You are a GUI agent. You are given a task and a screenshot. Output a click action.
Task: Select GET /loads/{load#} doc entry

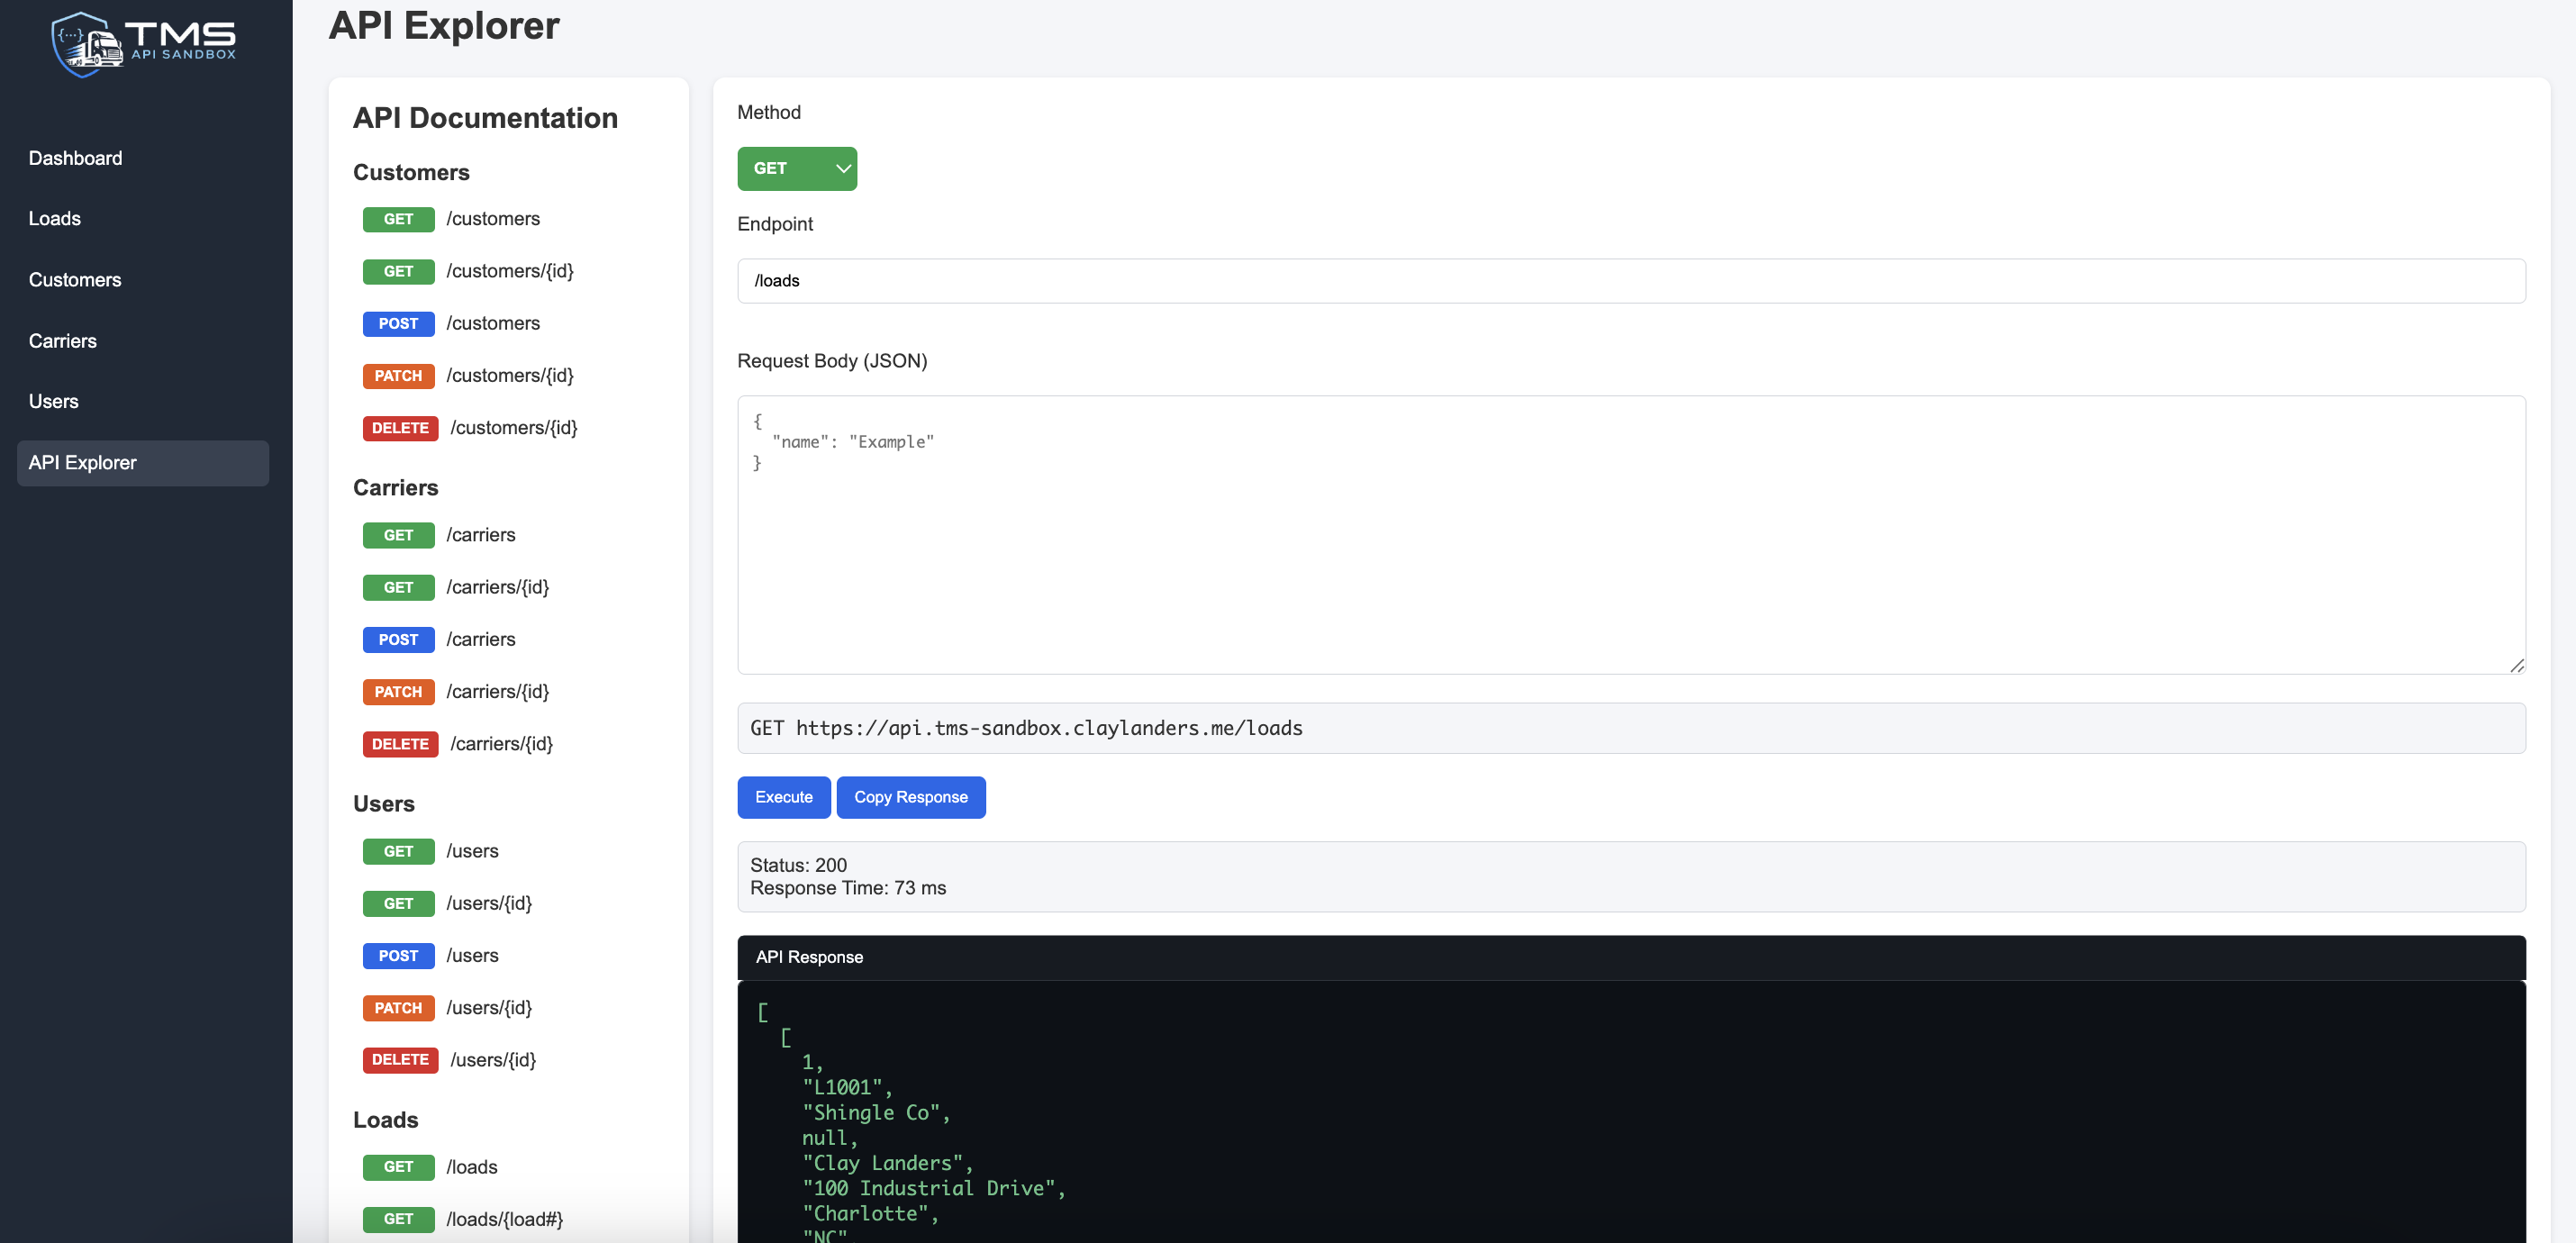click(x=463, y=1219)
